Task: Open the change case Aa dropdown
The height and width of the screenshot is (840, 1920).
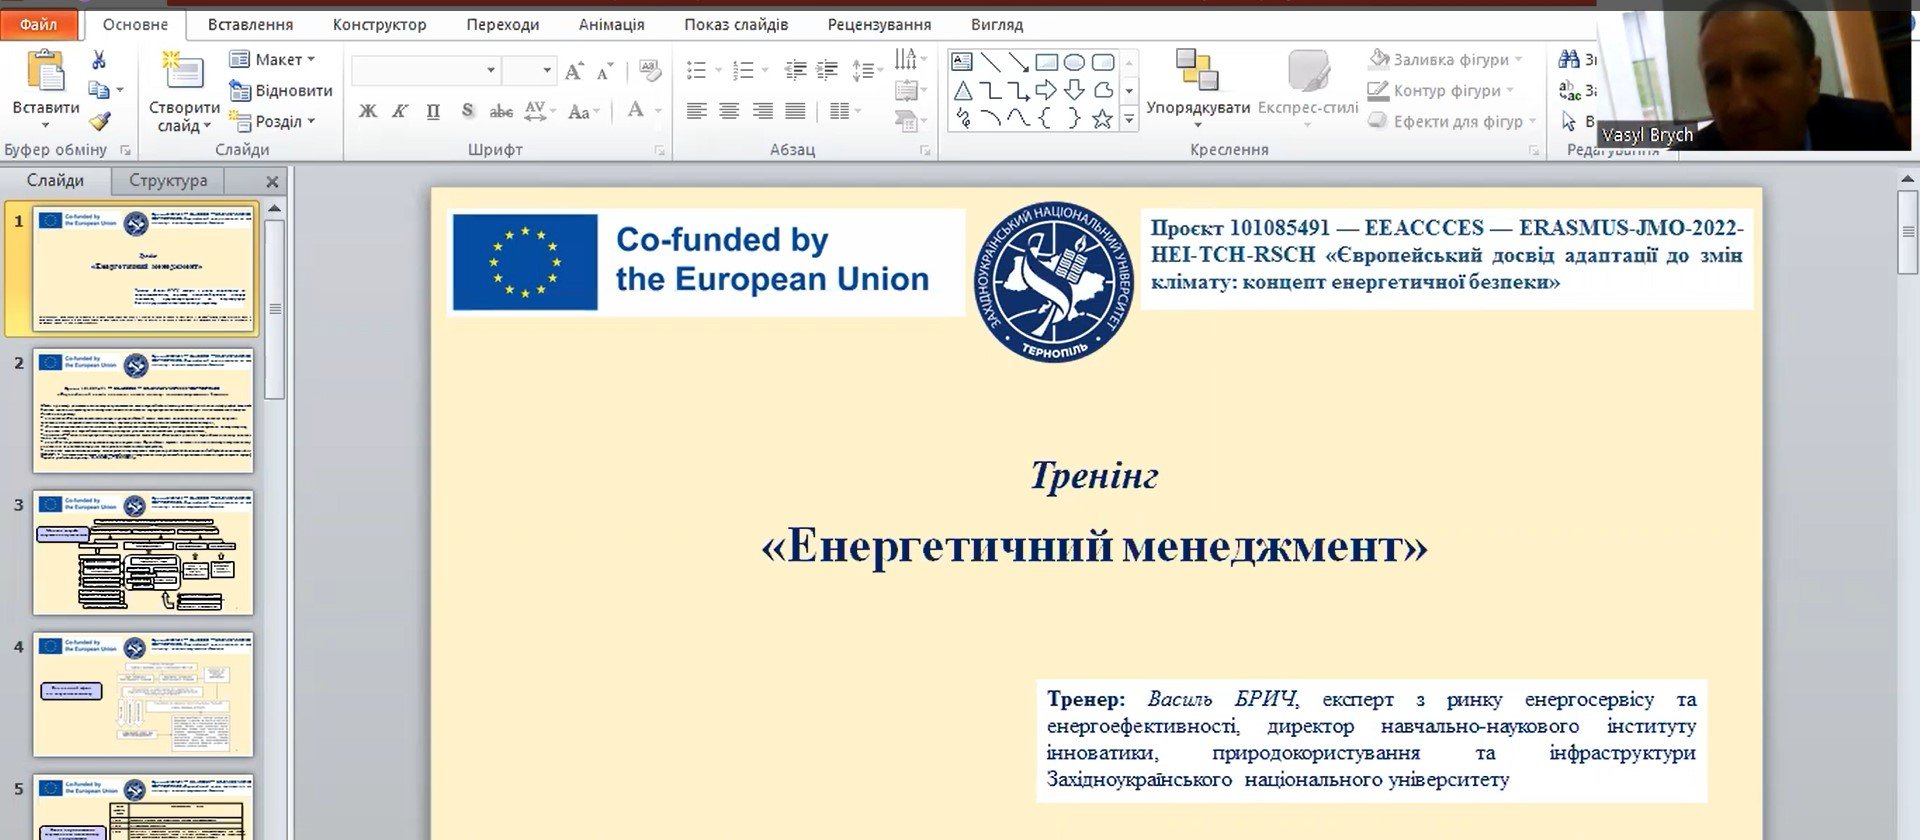Action: click(584, 111)
